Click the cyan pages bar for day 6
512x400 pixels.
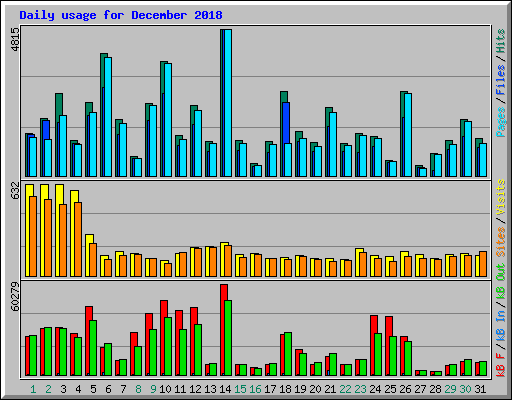[108, 117]
